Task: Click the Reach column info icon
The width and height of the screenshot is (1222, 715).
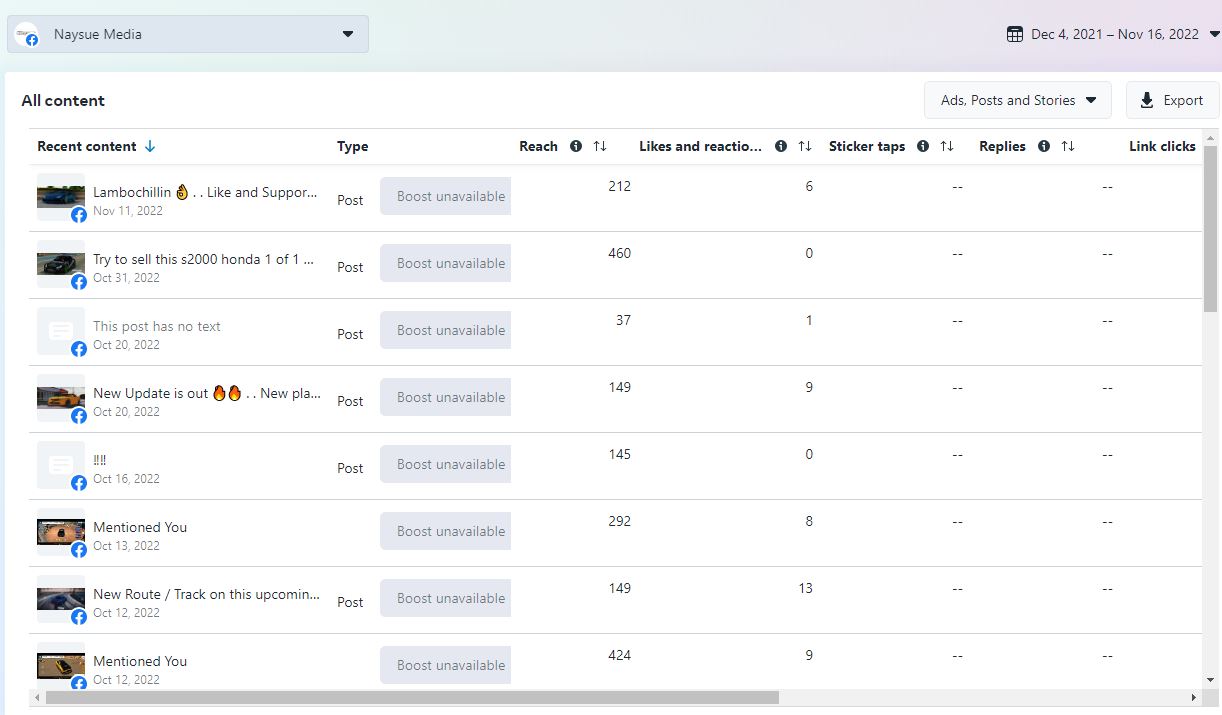Action: (x=576, y=146)
